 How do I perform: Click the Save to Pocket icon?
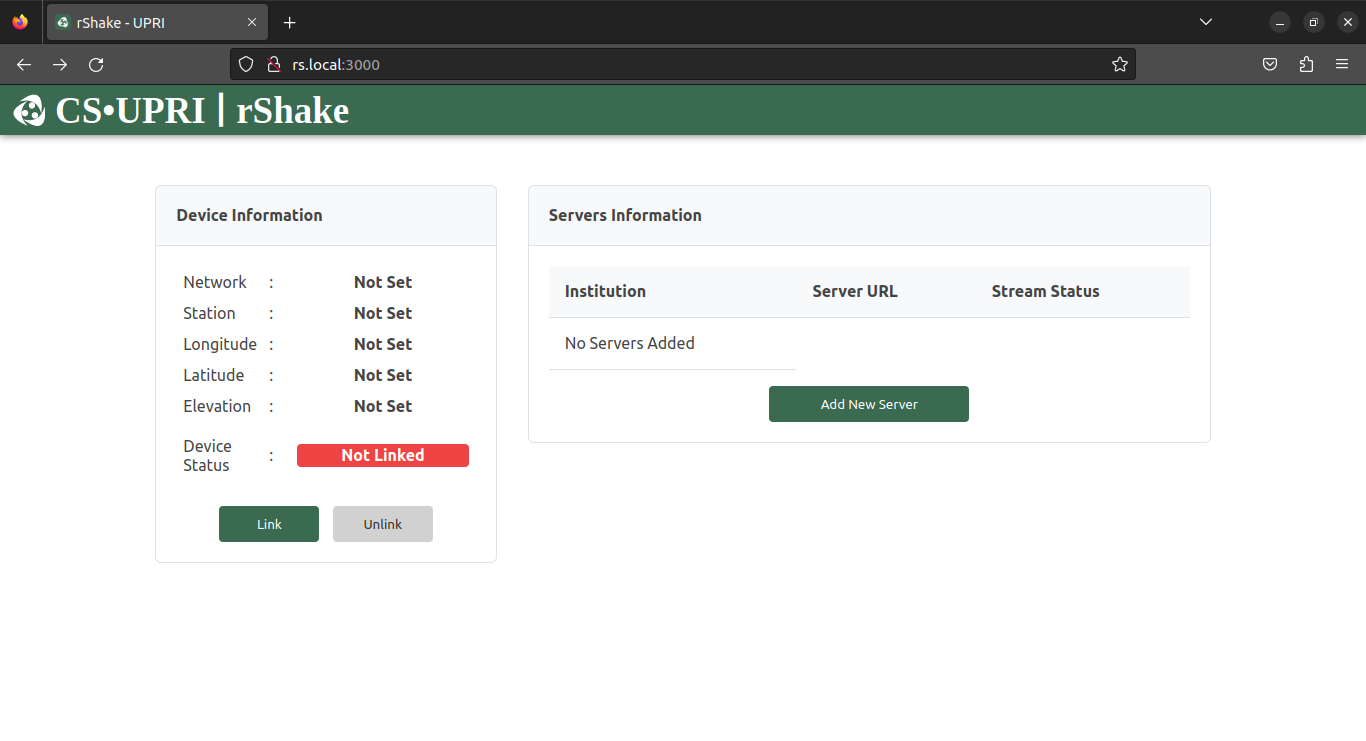1270,64
